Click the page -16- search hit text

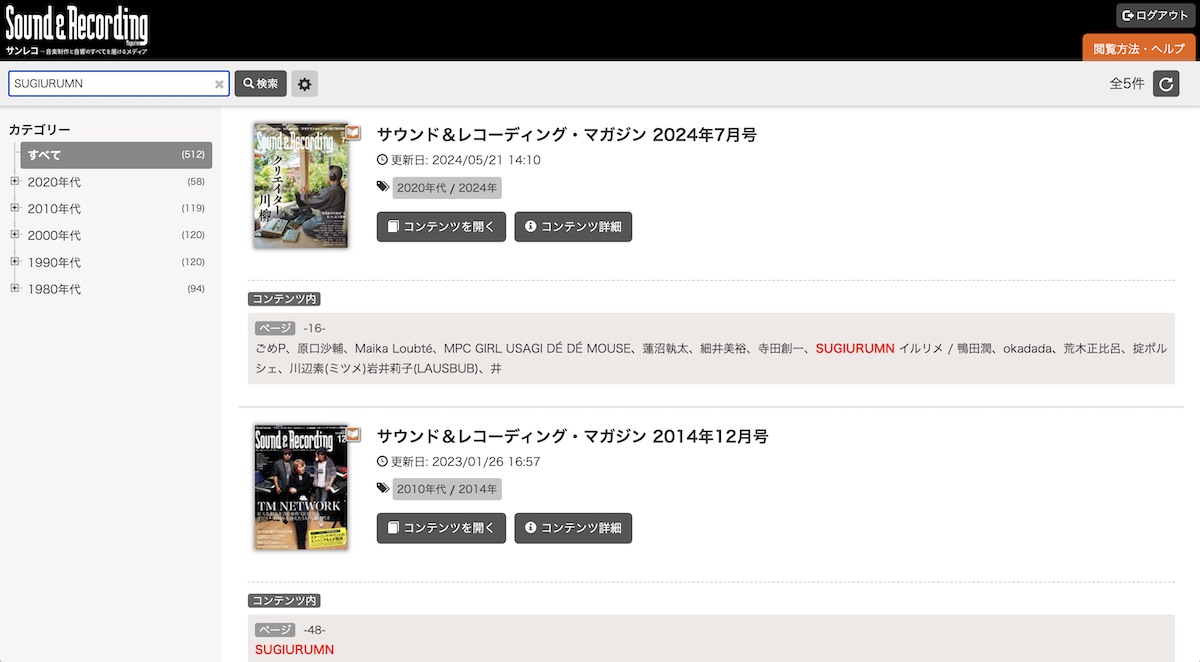point(711,358)
